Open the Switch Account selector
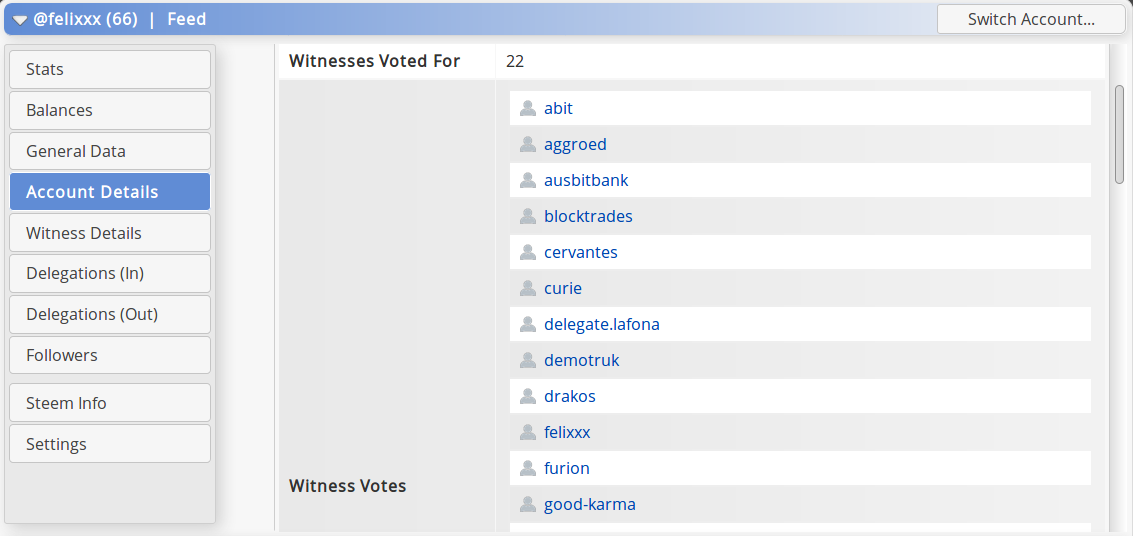Image resolution: width=1133 pixels, height=536 pixels. [1031, 19]
